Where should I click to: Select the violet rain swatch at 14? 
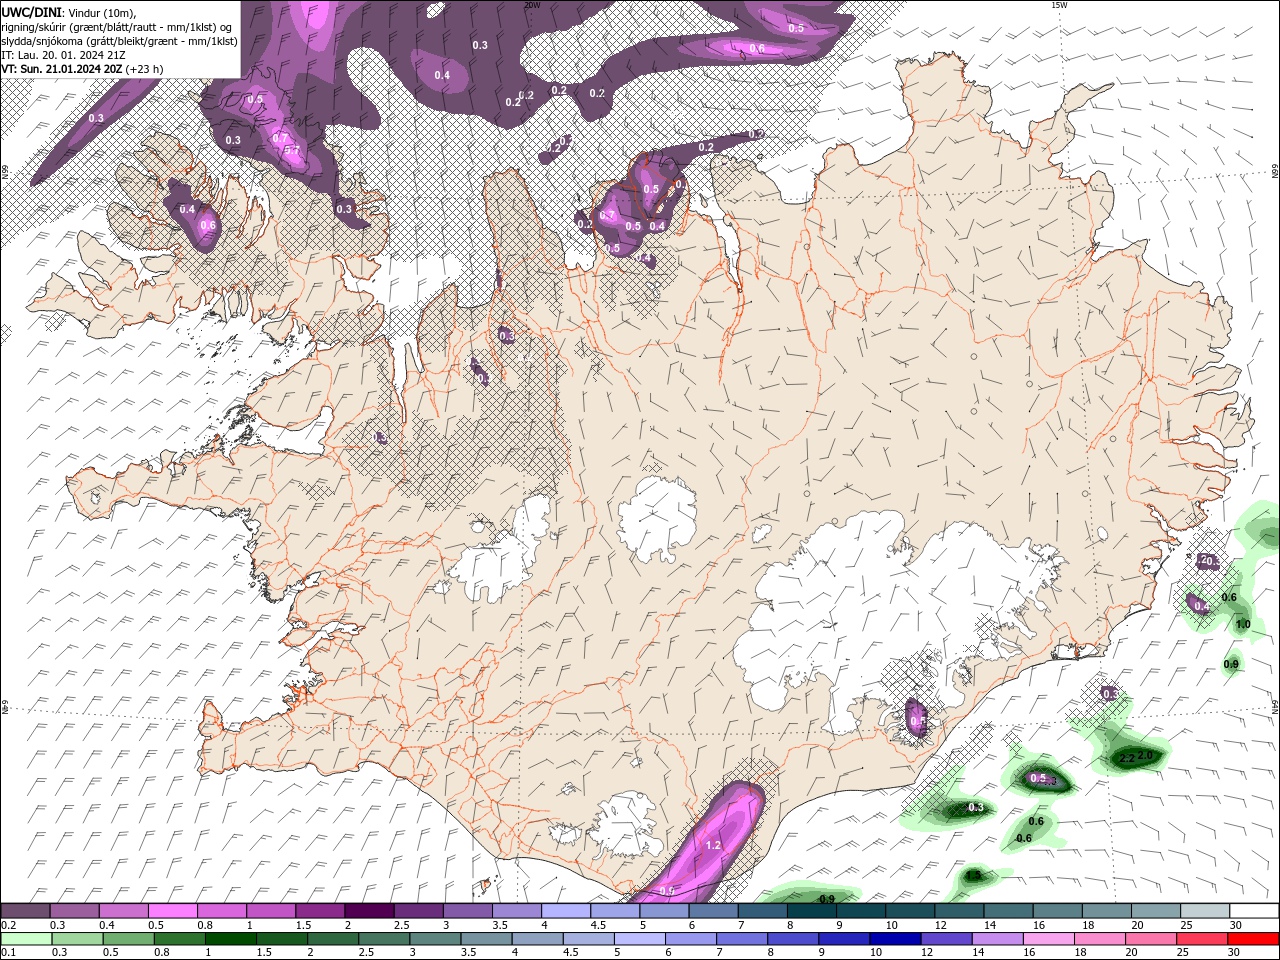997,939
